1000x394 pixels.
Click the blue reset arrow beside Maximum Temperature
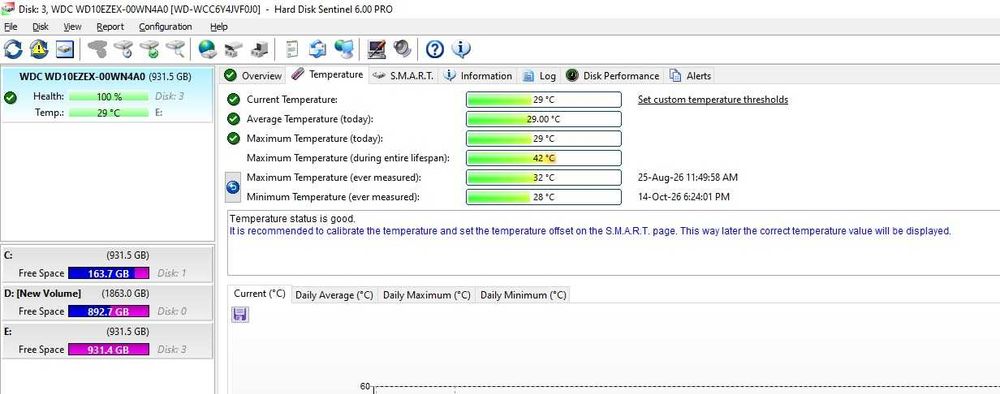click(x=233, y=187)
